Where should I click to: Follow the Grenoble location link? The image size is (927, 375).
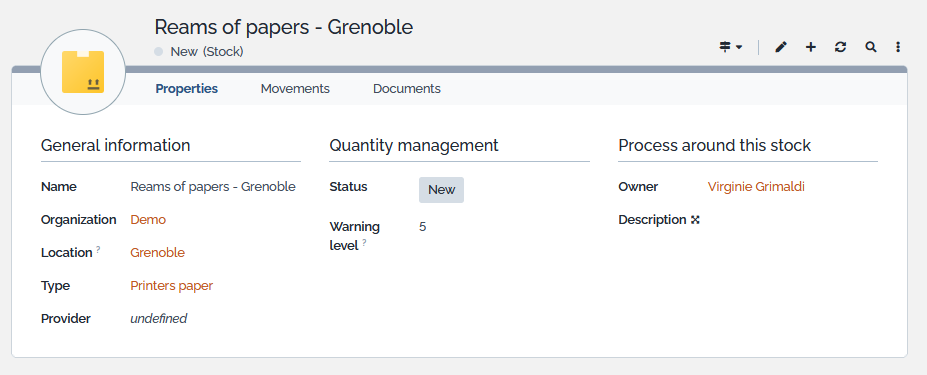point(157,253)
